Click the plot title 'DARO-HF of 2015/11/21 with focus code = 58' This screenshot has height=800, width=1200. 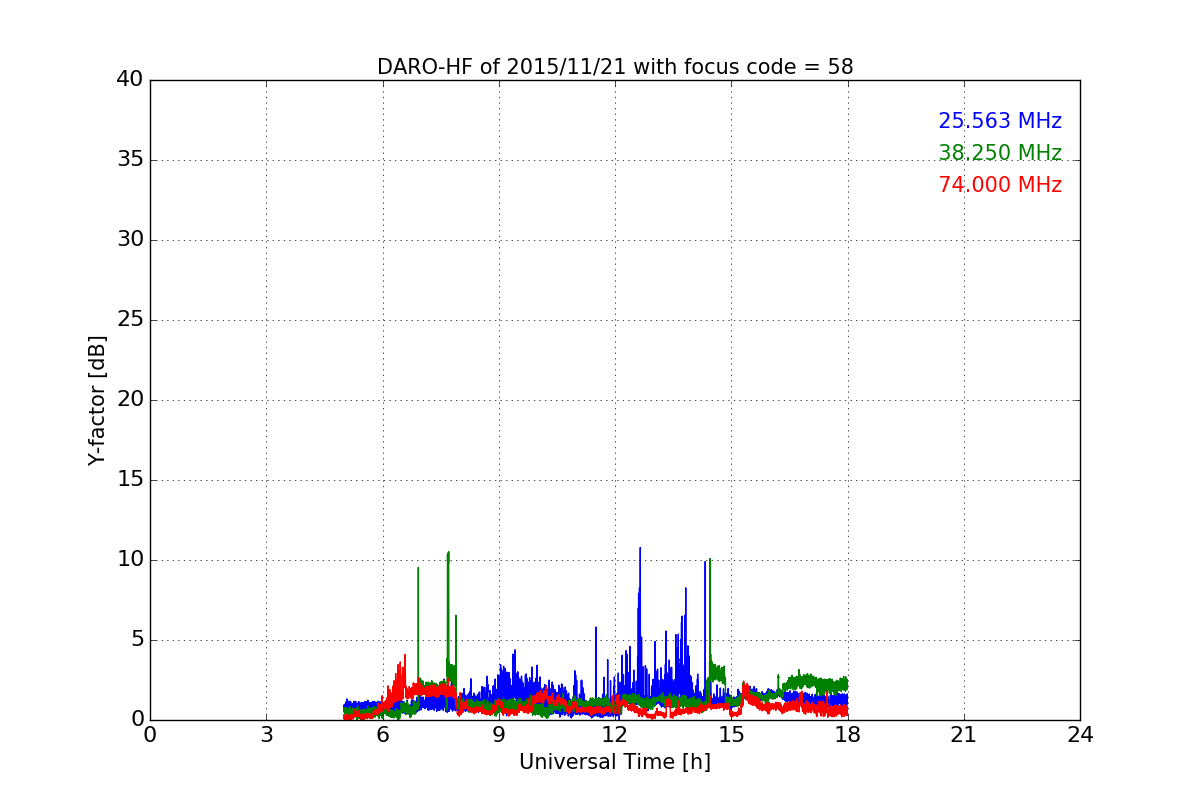615,67
